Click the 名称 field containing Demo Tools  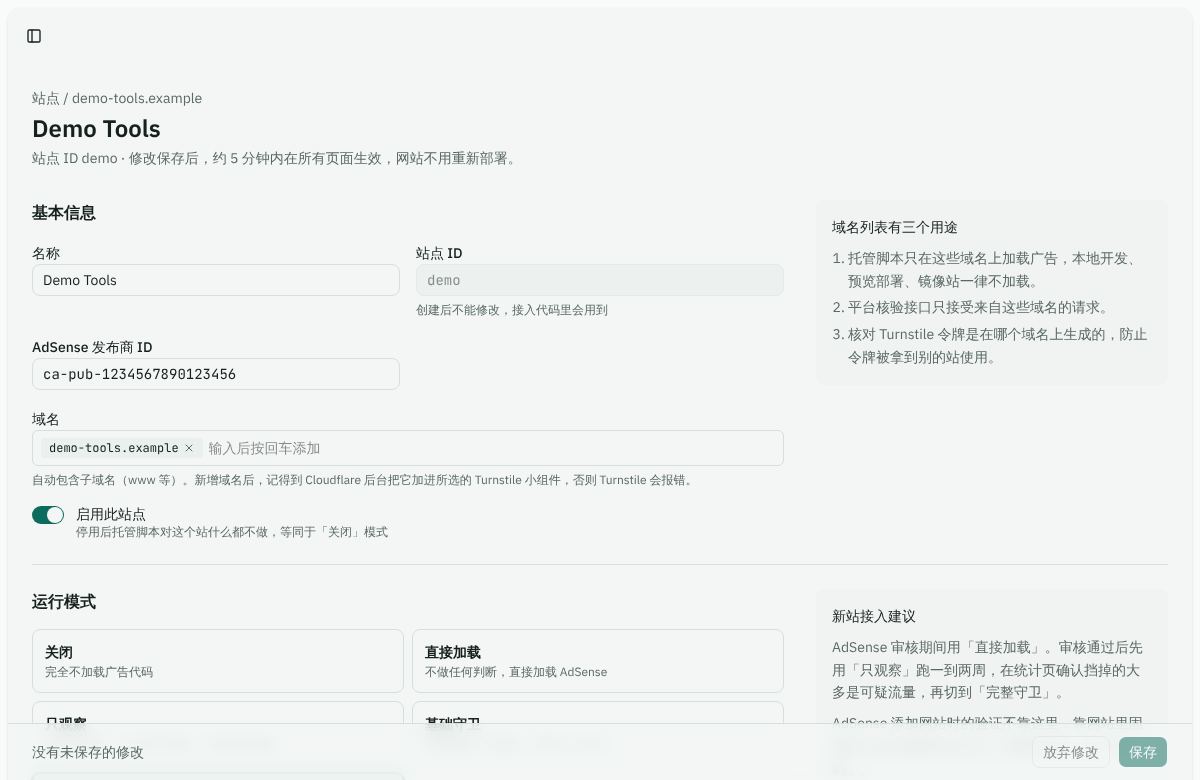tap(216, 280)
